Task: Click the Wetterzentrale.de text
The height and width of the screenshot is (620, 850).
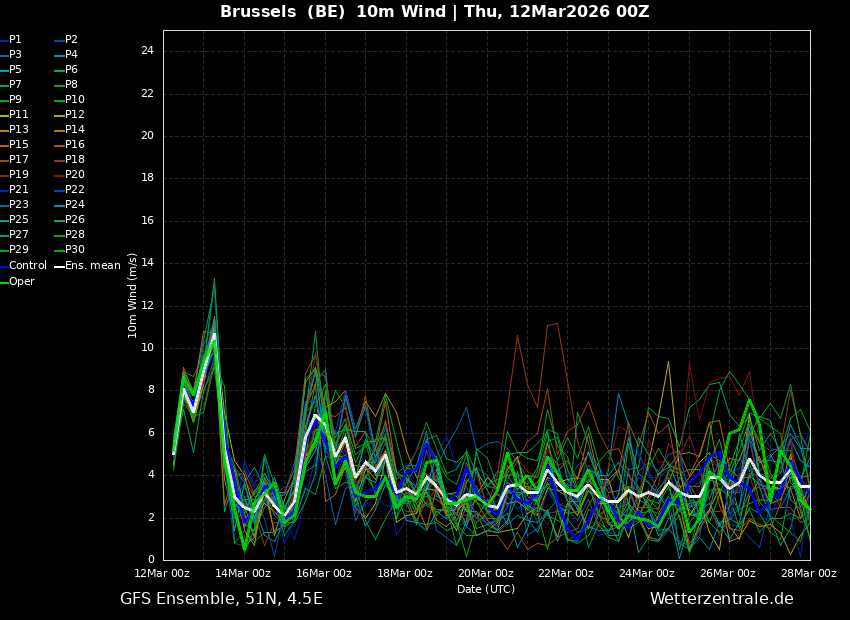Action: click(x=721, y=599)
